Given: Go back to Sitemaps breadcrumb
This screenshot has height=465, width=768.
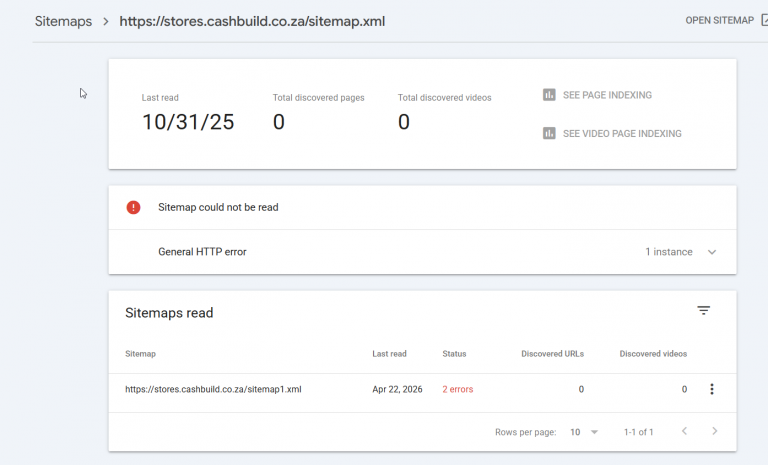Looking at the screenshot, I should click(63, 22).
